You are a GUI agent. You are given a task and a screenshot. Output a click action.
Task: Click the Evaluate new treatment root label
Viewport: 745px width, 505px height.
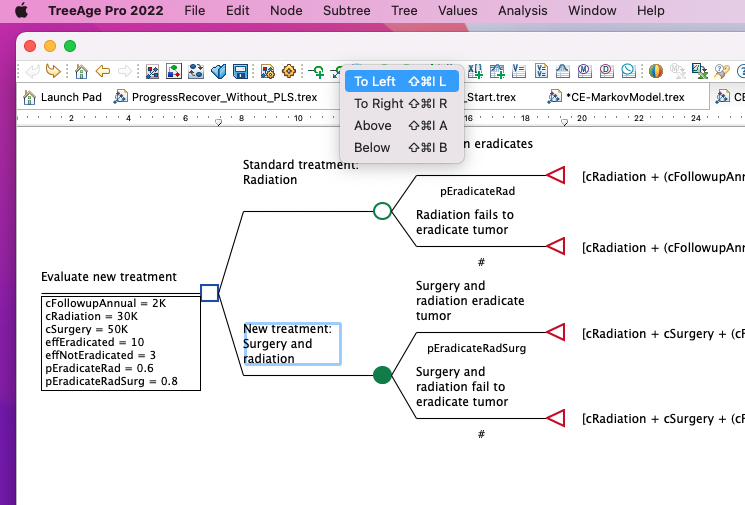click(x=109, y=276)
